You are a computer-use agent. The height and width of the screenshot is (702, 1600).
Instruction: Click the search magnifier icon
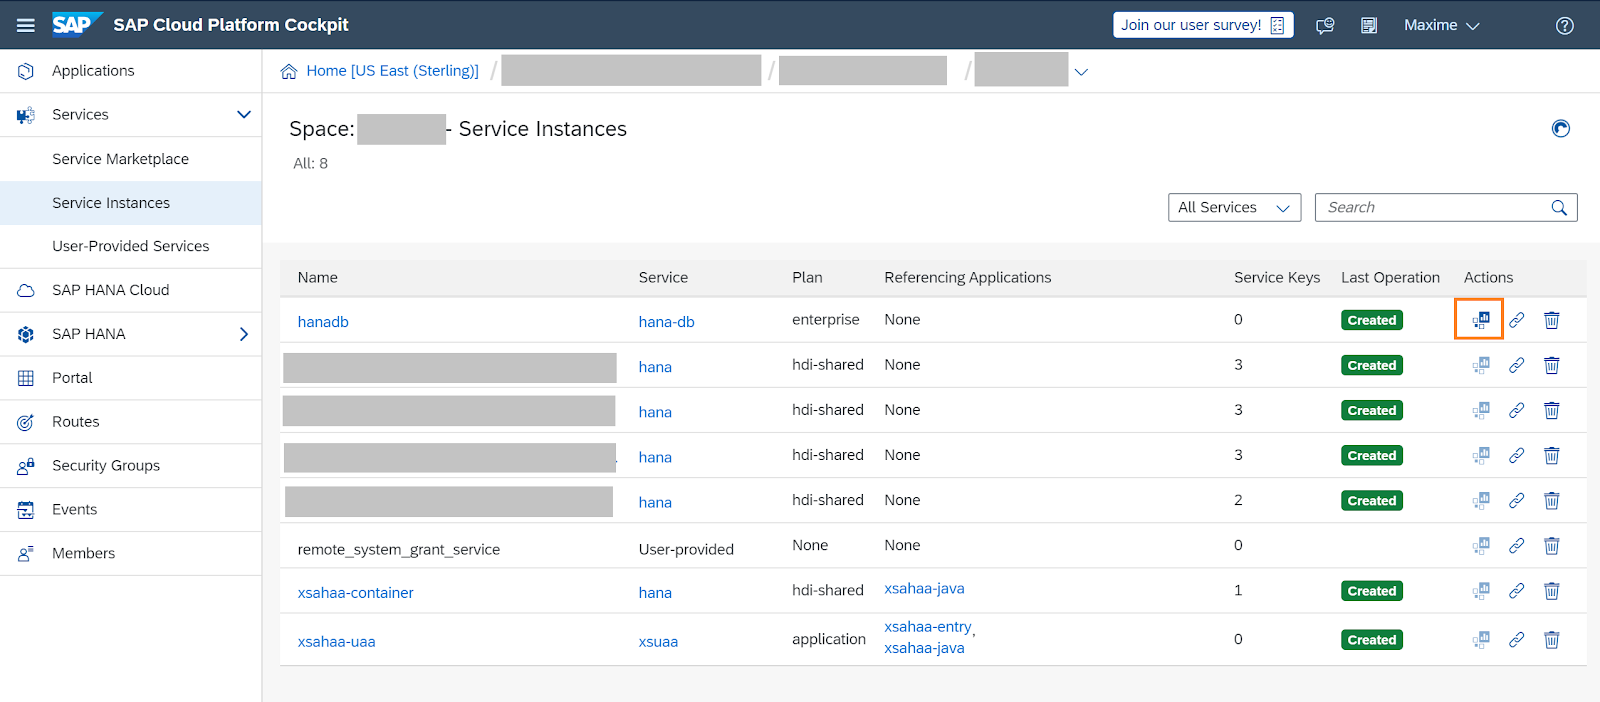pos(1559,207)
